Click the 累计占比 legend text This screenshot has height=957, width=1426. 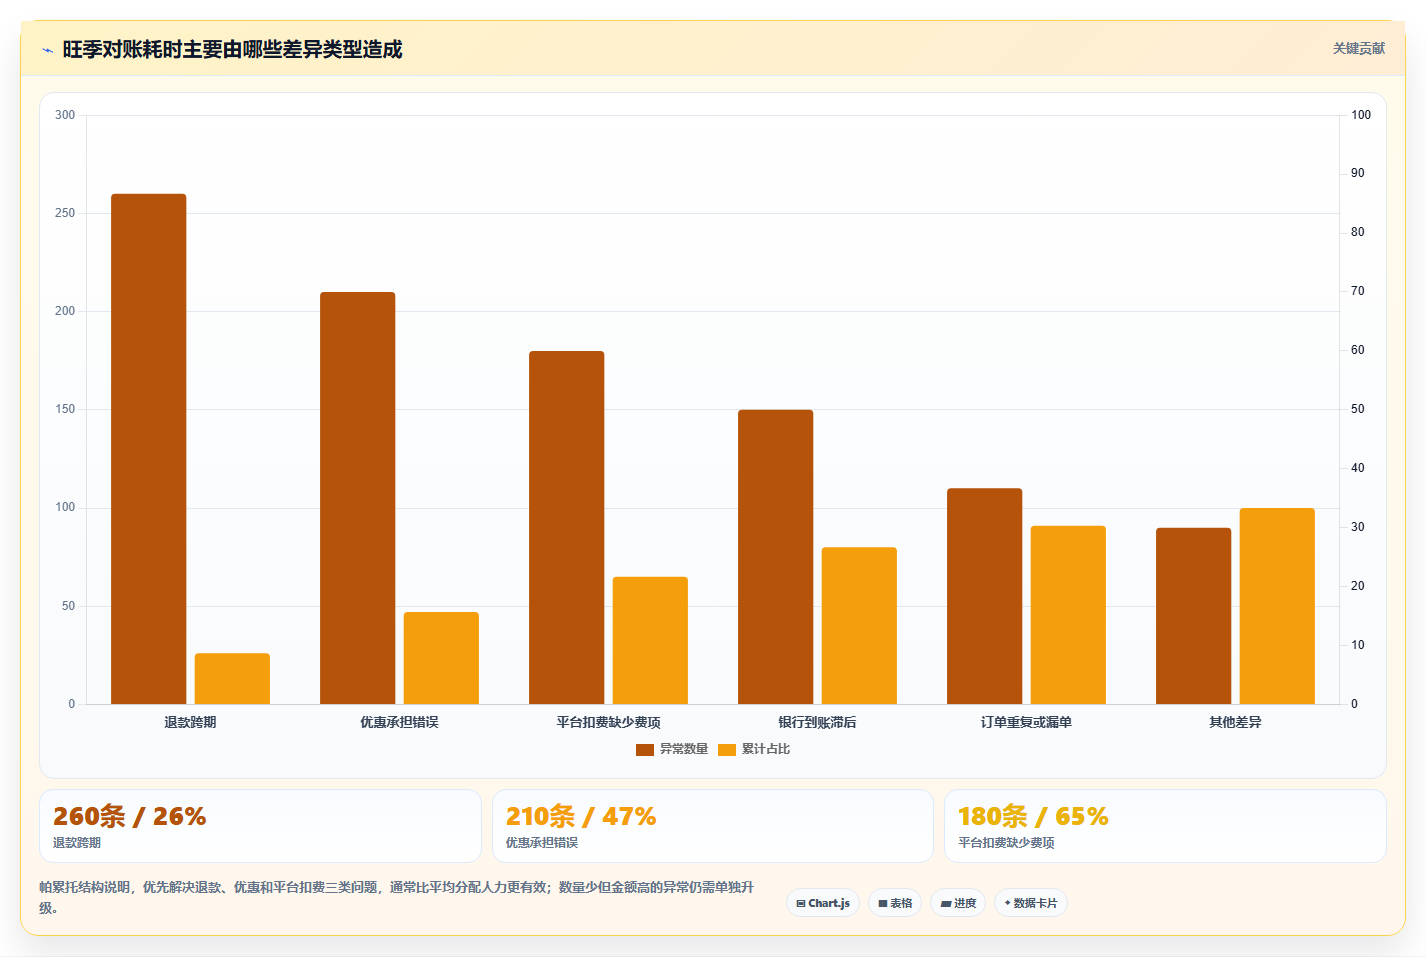click(x=766, y=749)
